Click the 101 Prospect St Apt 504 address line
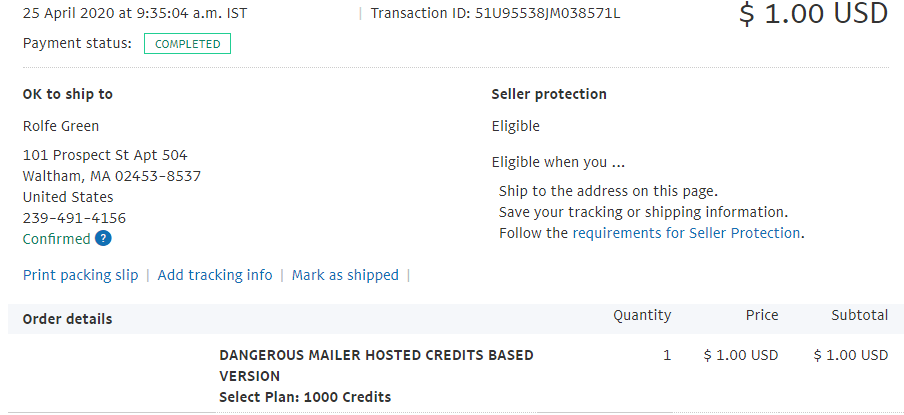The width and height of the screenshot is (904, 415). [105, 155]
